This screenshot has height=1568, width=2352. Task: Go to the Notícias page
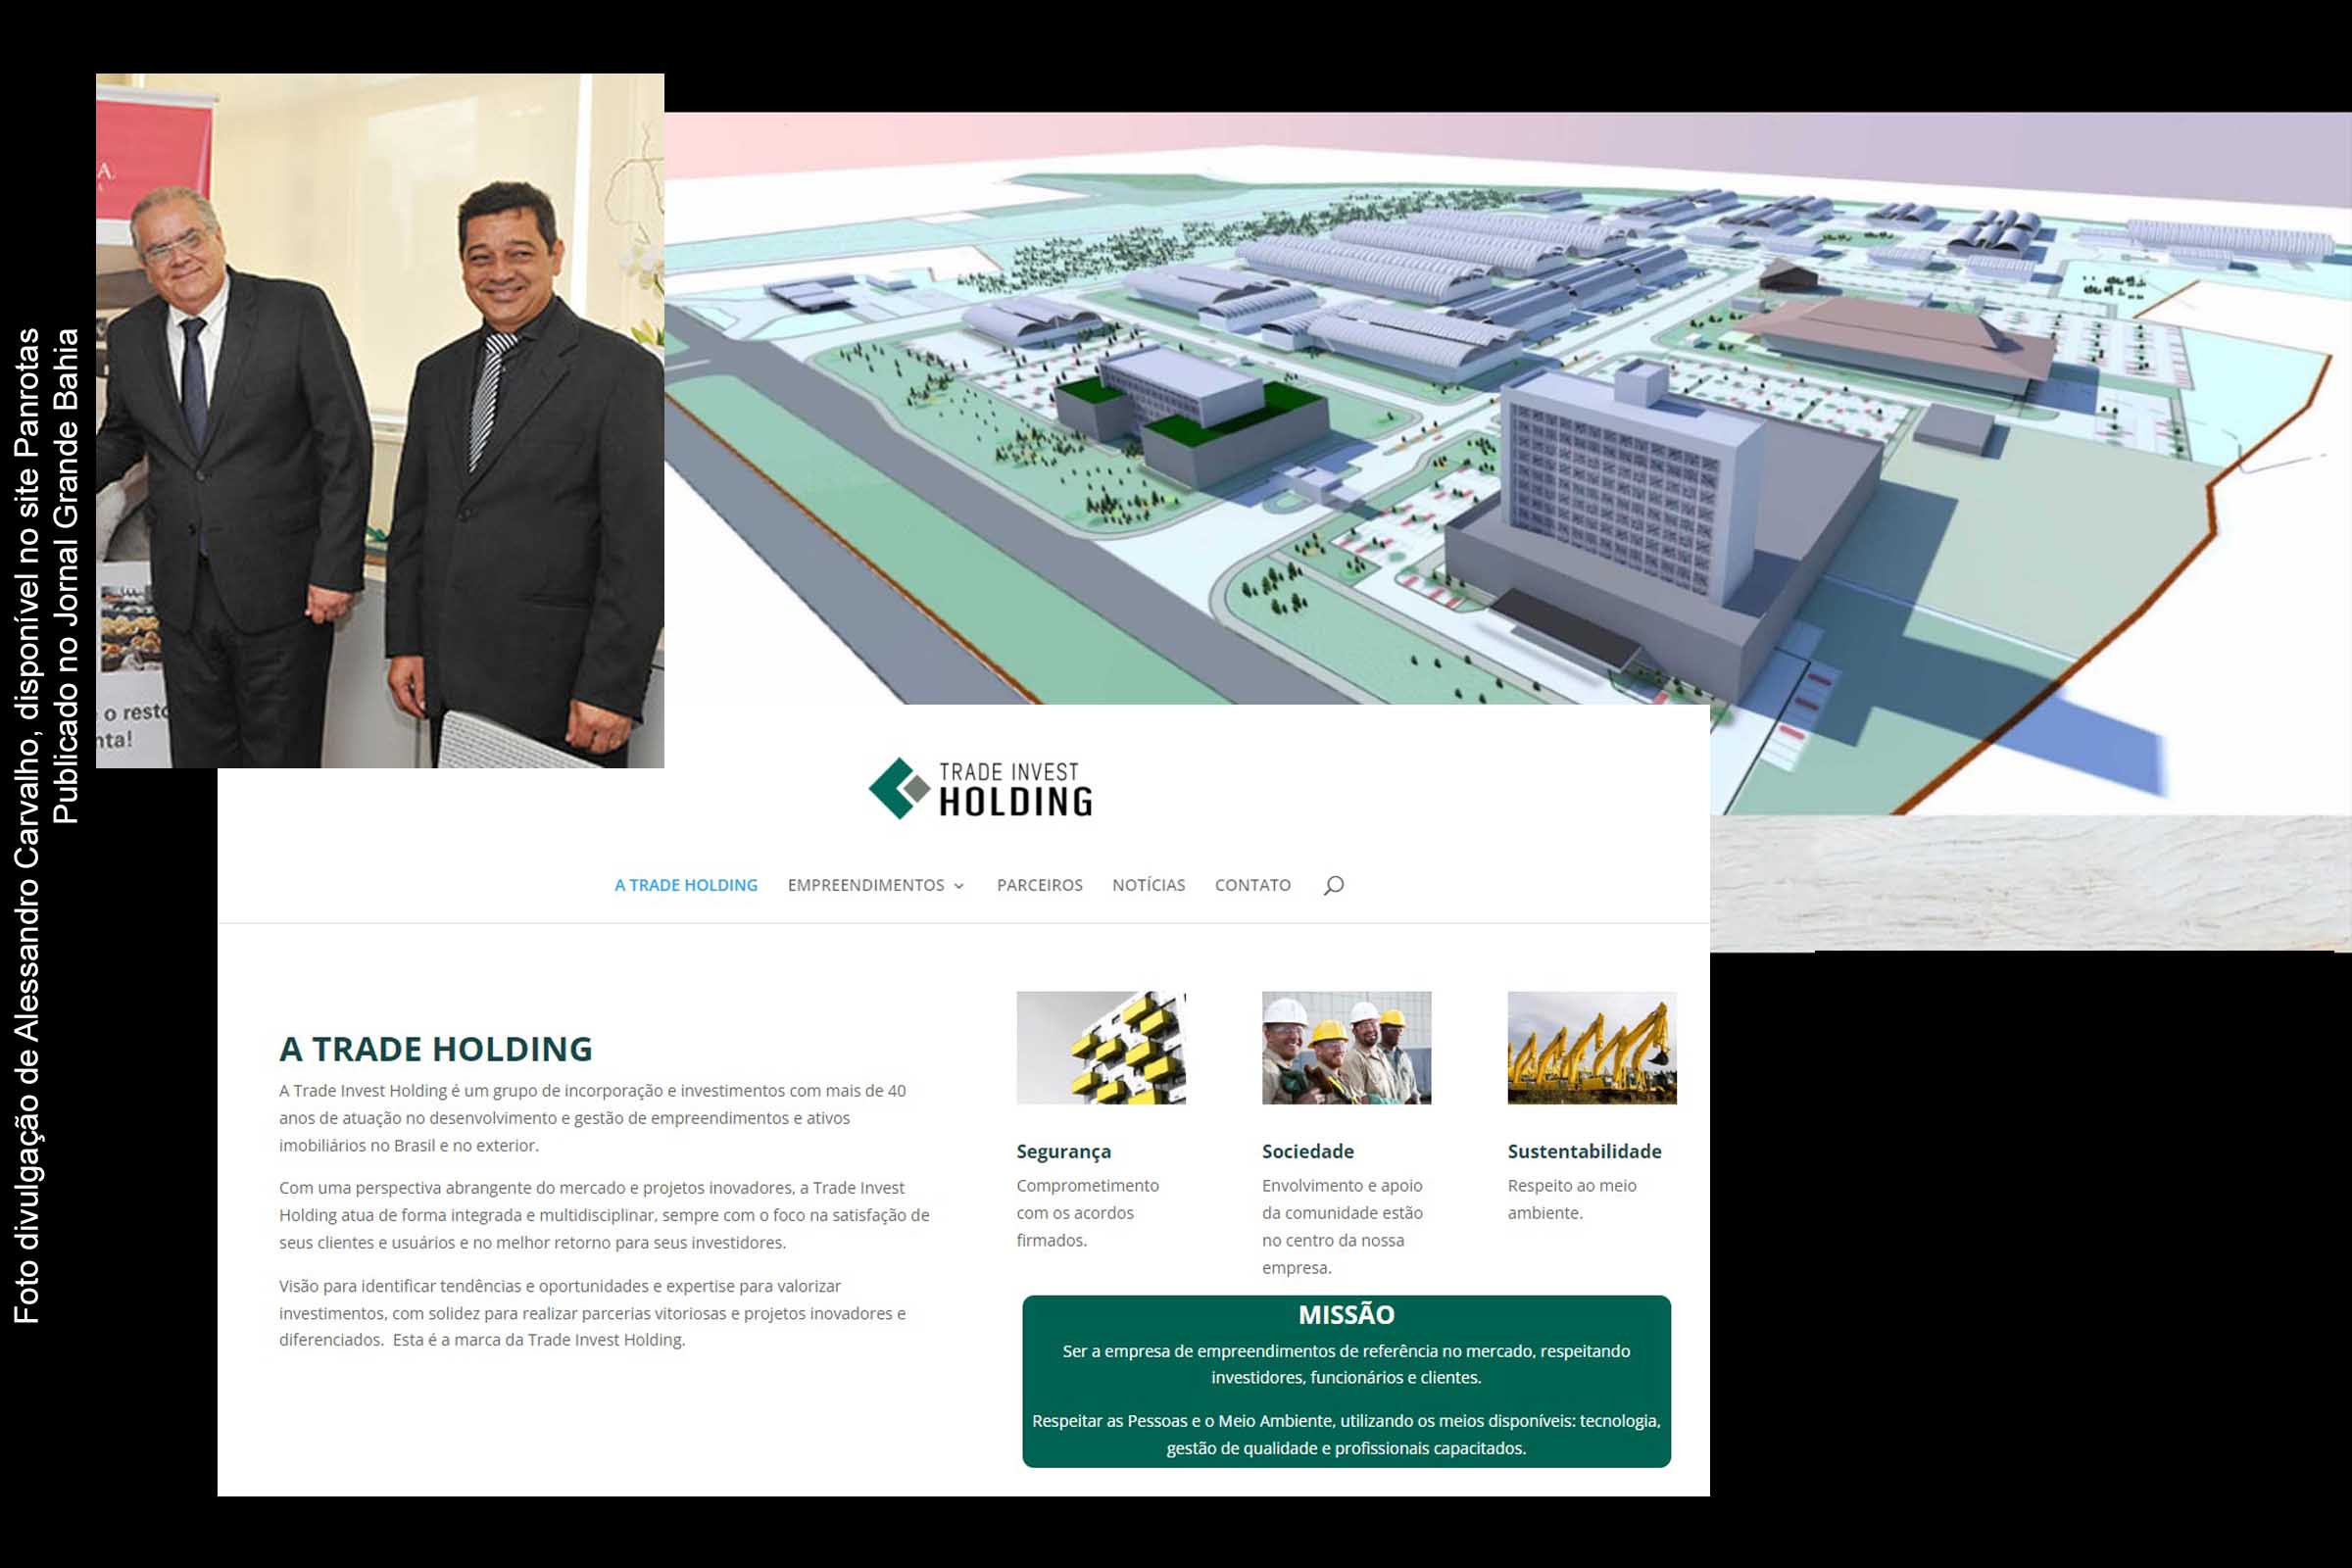tap(1148, 885)
